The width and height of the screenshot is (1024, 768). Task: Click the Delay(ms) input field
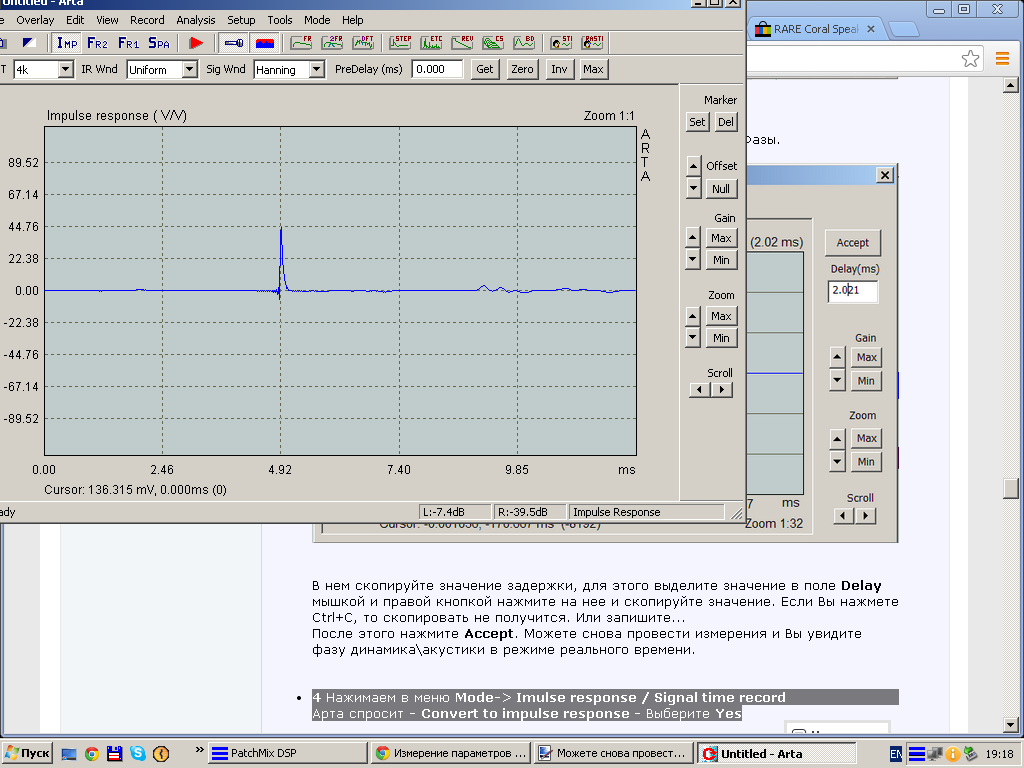coord(852,291)
